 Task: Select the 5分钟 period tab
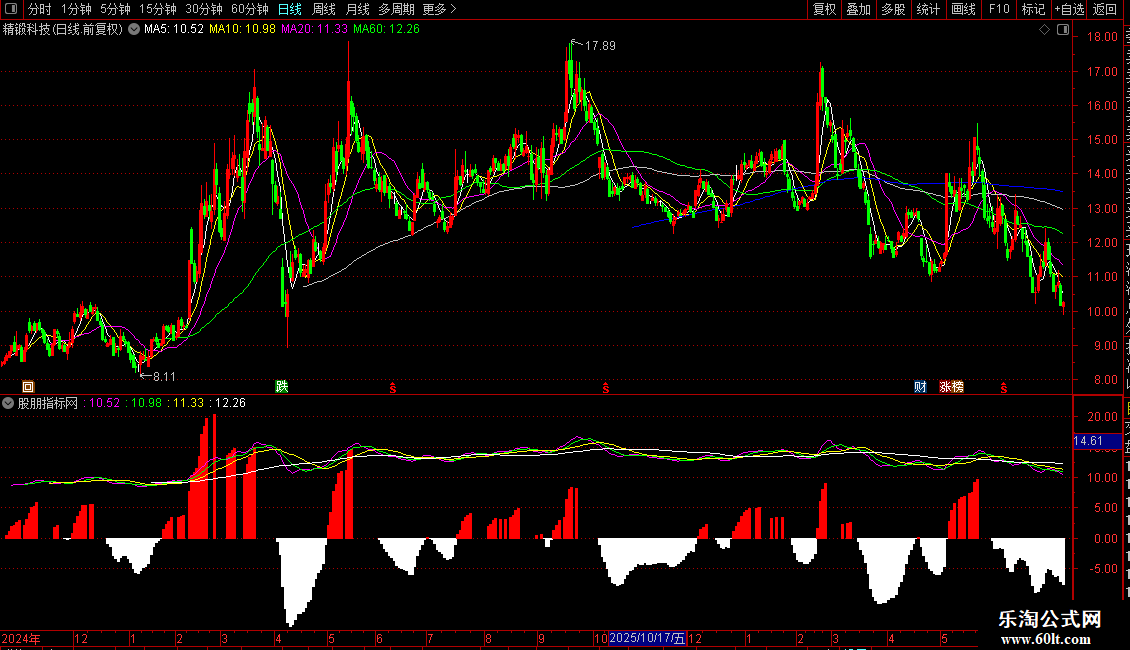115,9
